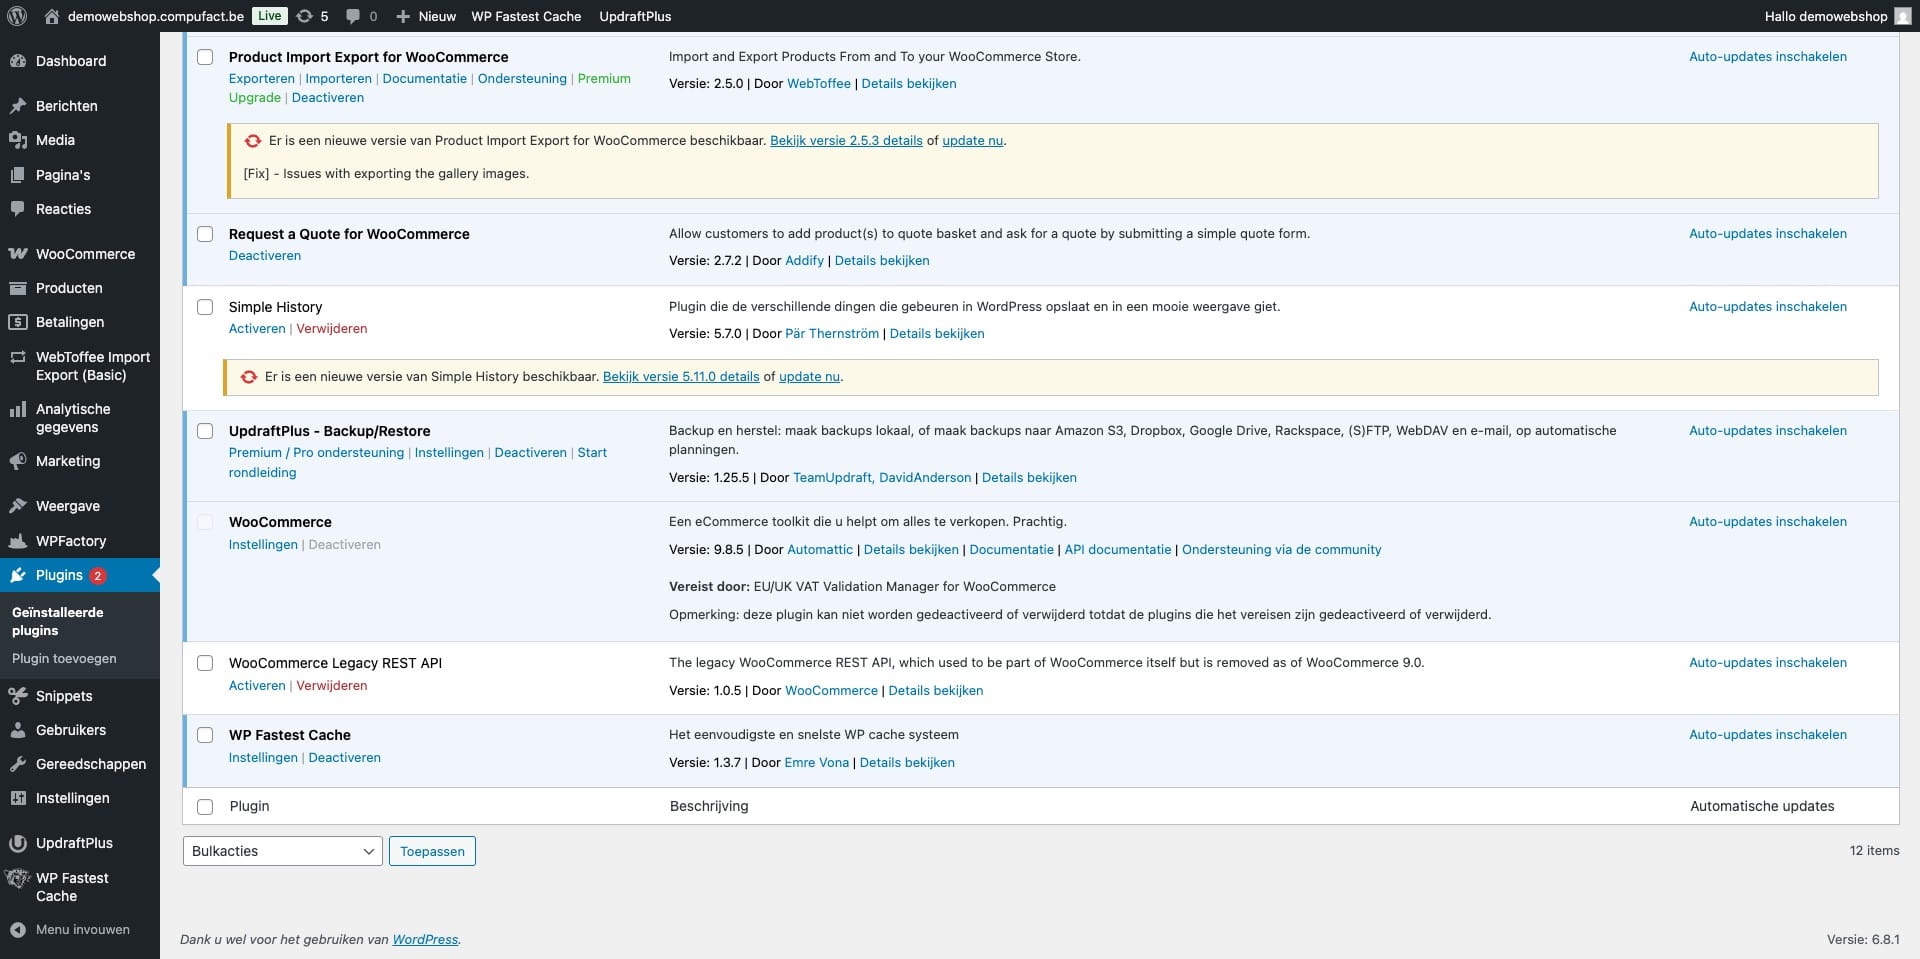
Task: Click the Analytische gegevens chart icon
Action: [18, 409]
